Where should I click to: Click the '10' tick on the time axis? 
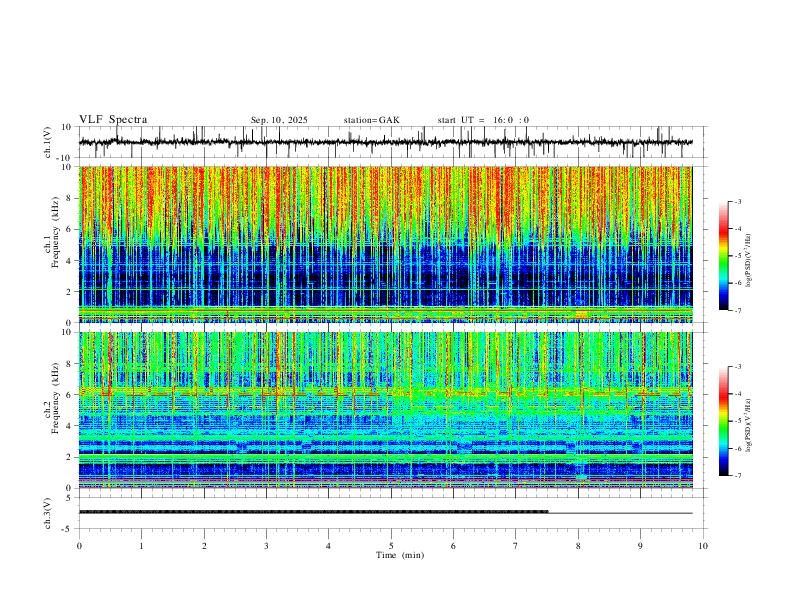703,546
